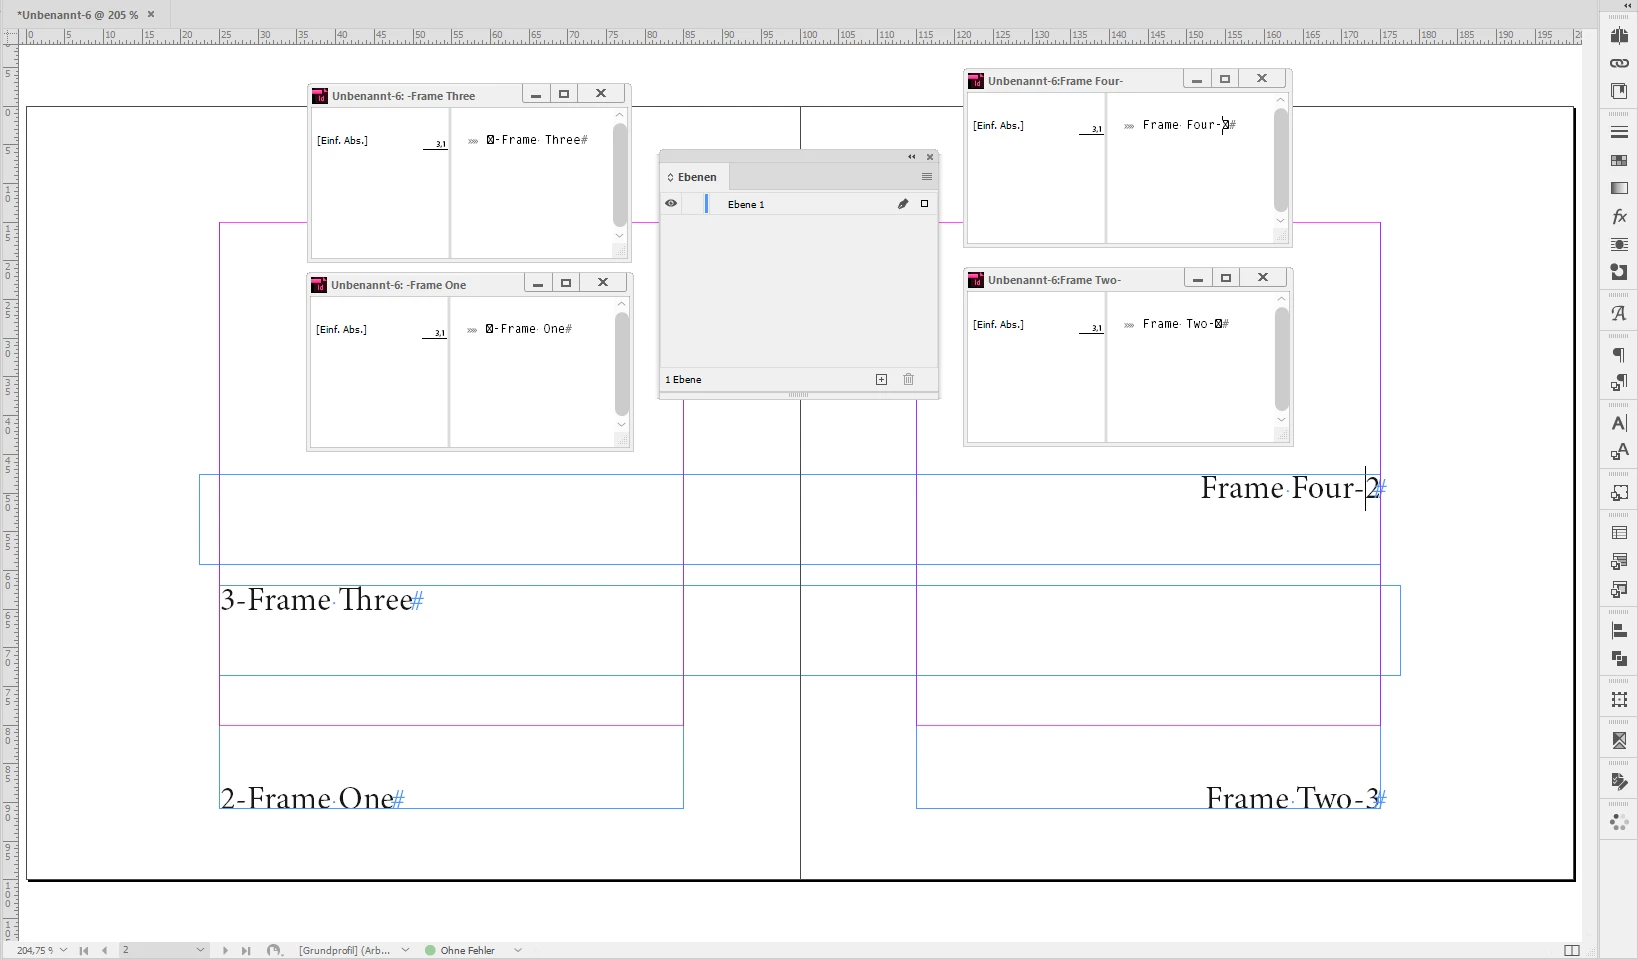The width and height of the screenshot is (1638, 959).
Task: Go to first page arrow
Action: click(x=84, y=950)
